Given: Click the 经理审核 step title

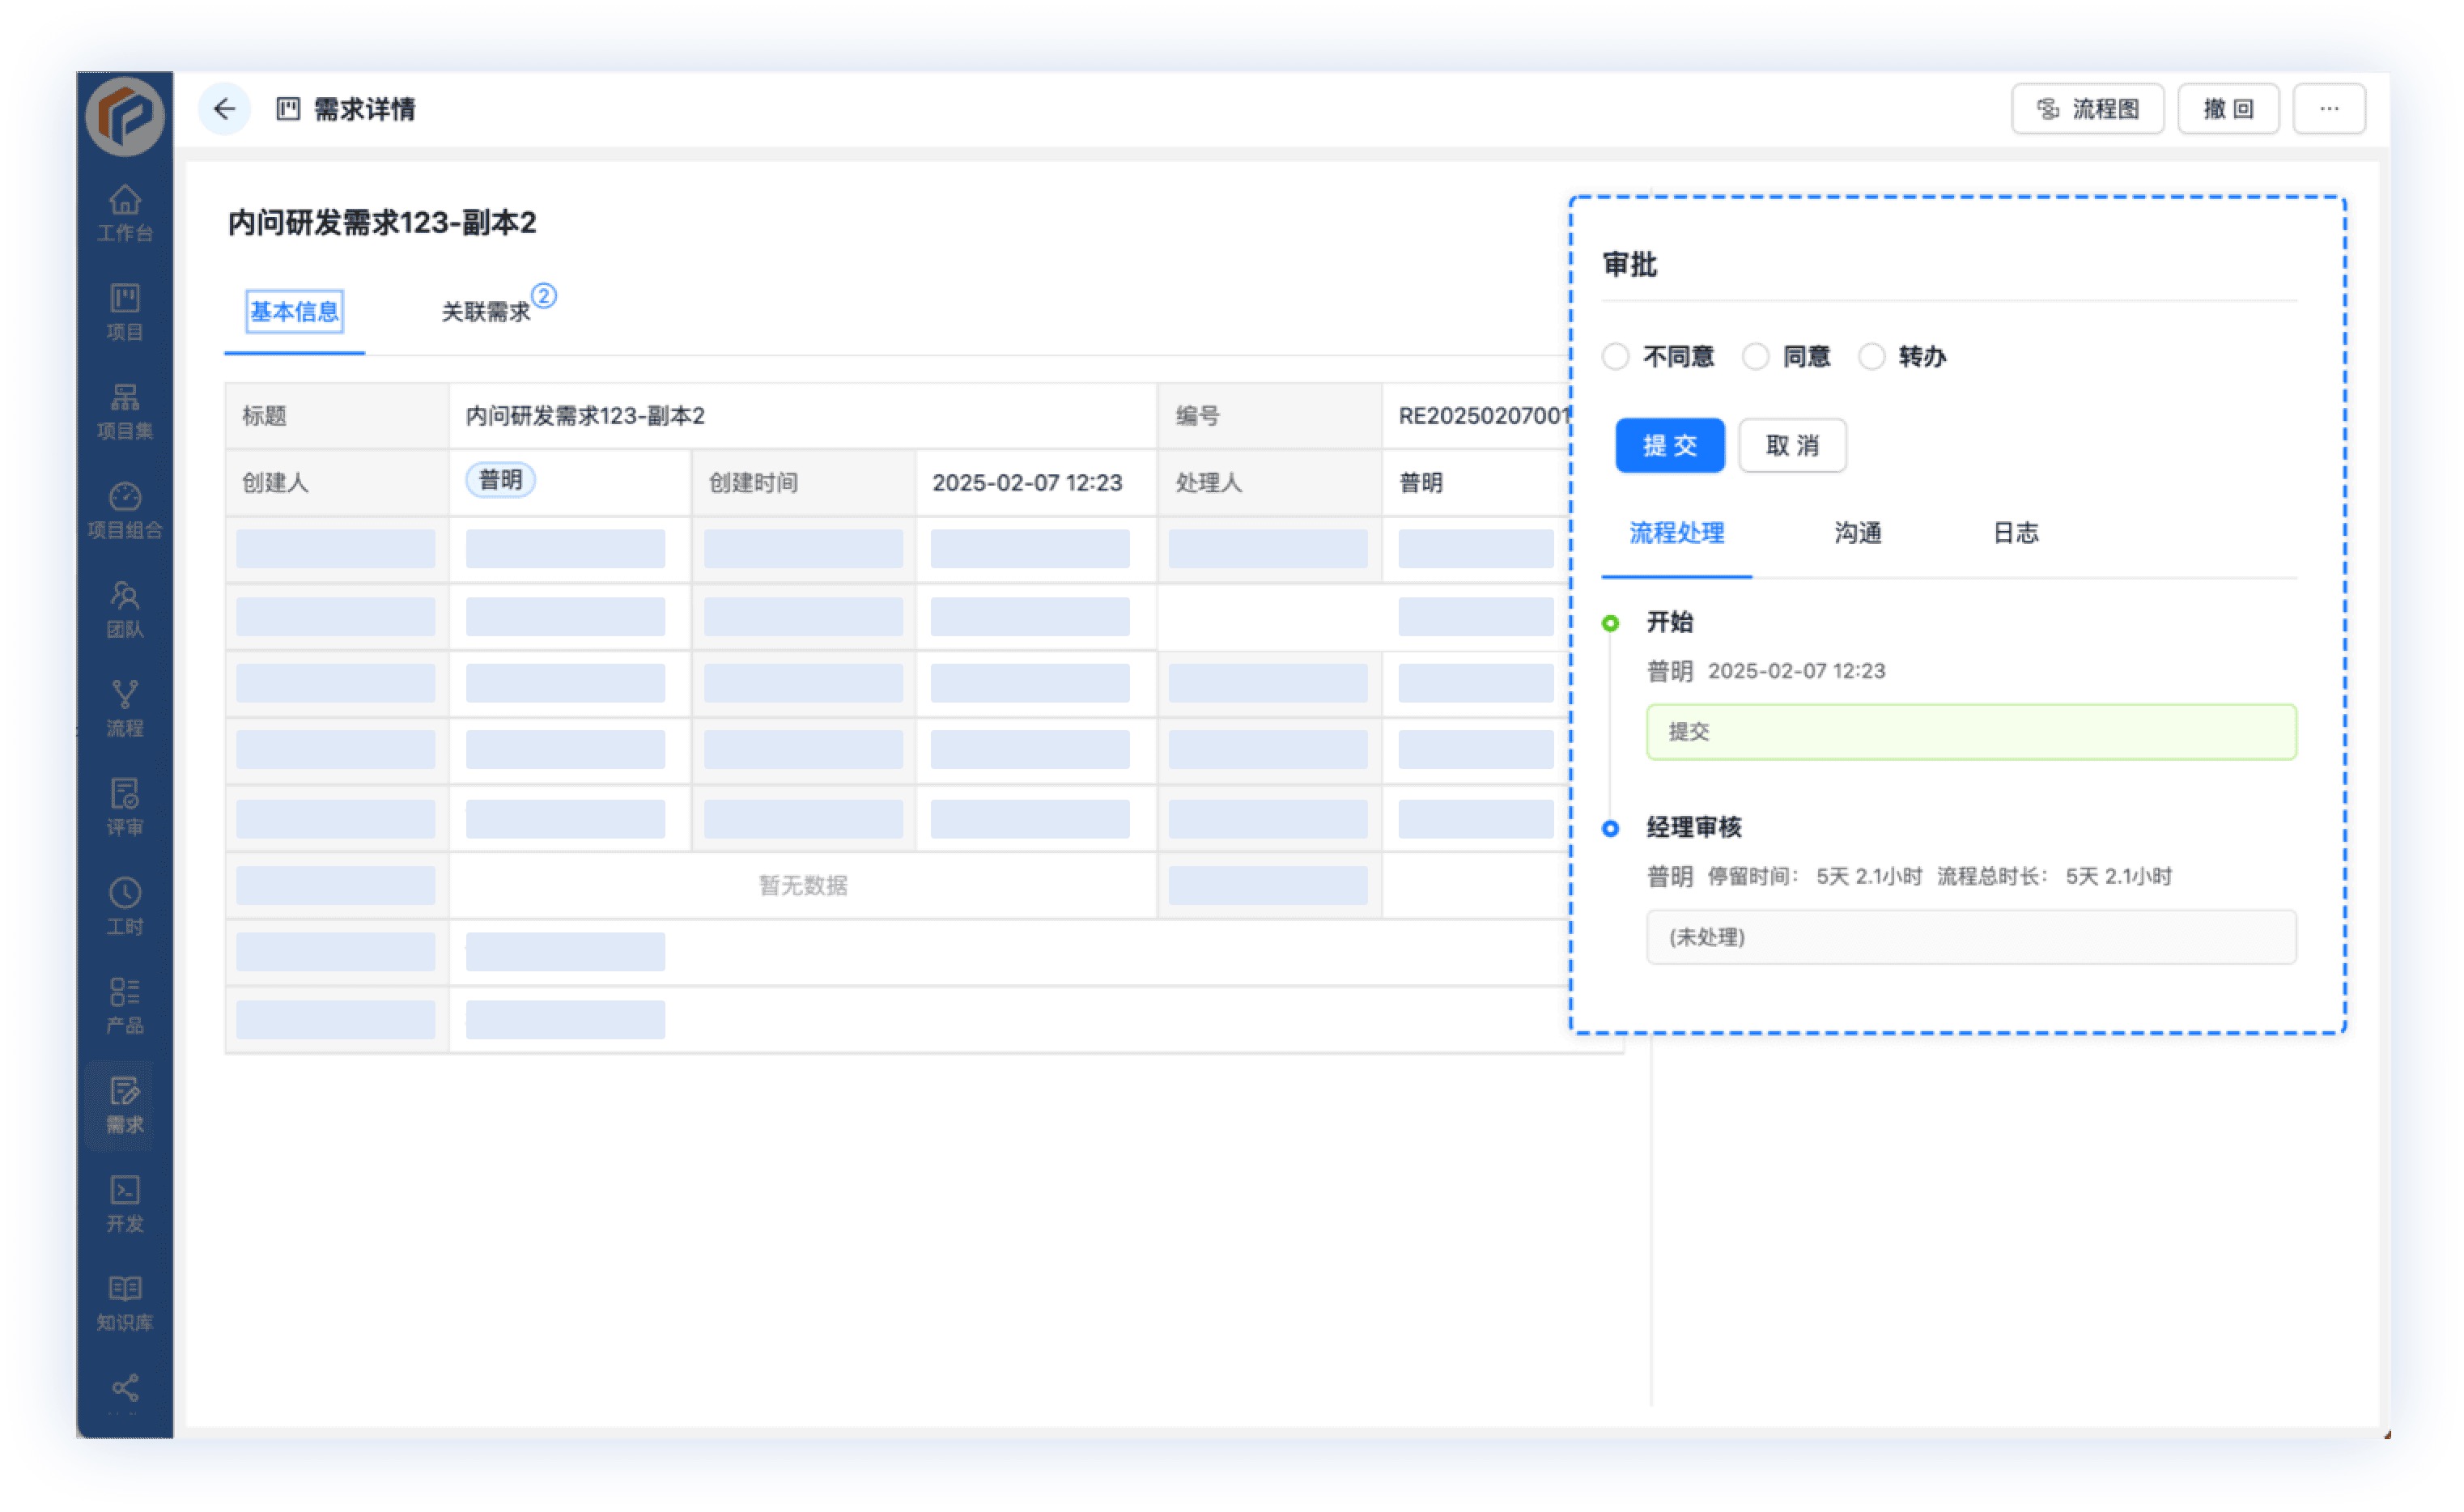Looking at the screenshot, I should pyautogui.click(x=1694, y=828).
